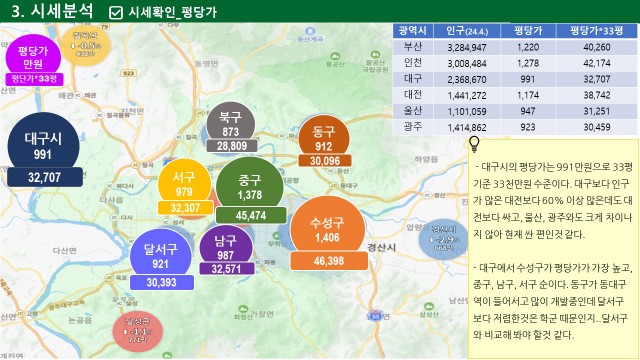The image size is (640, 360).
Task: Click the yellow 서구 979 circle
Action: 184,184
